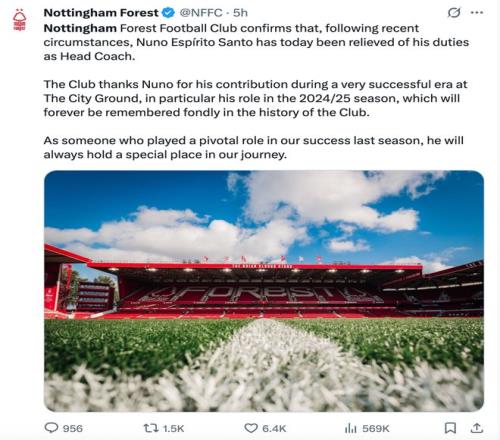The width and height of the screenshot is (500, 440).
Task: Click the Nottingham Forest profile avatar
Action: click(19, 20)
